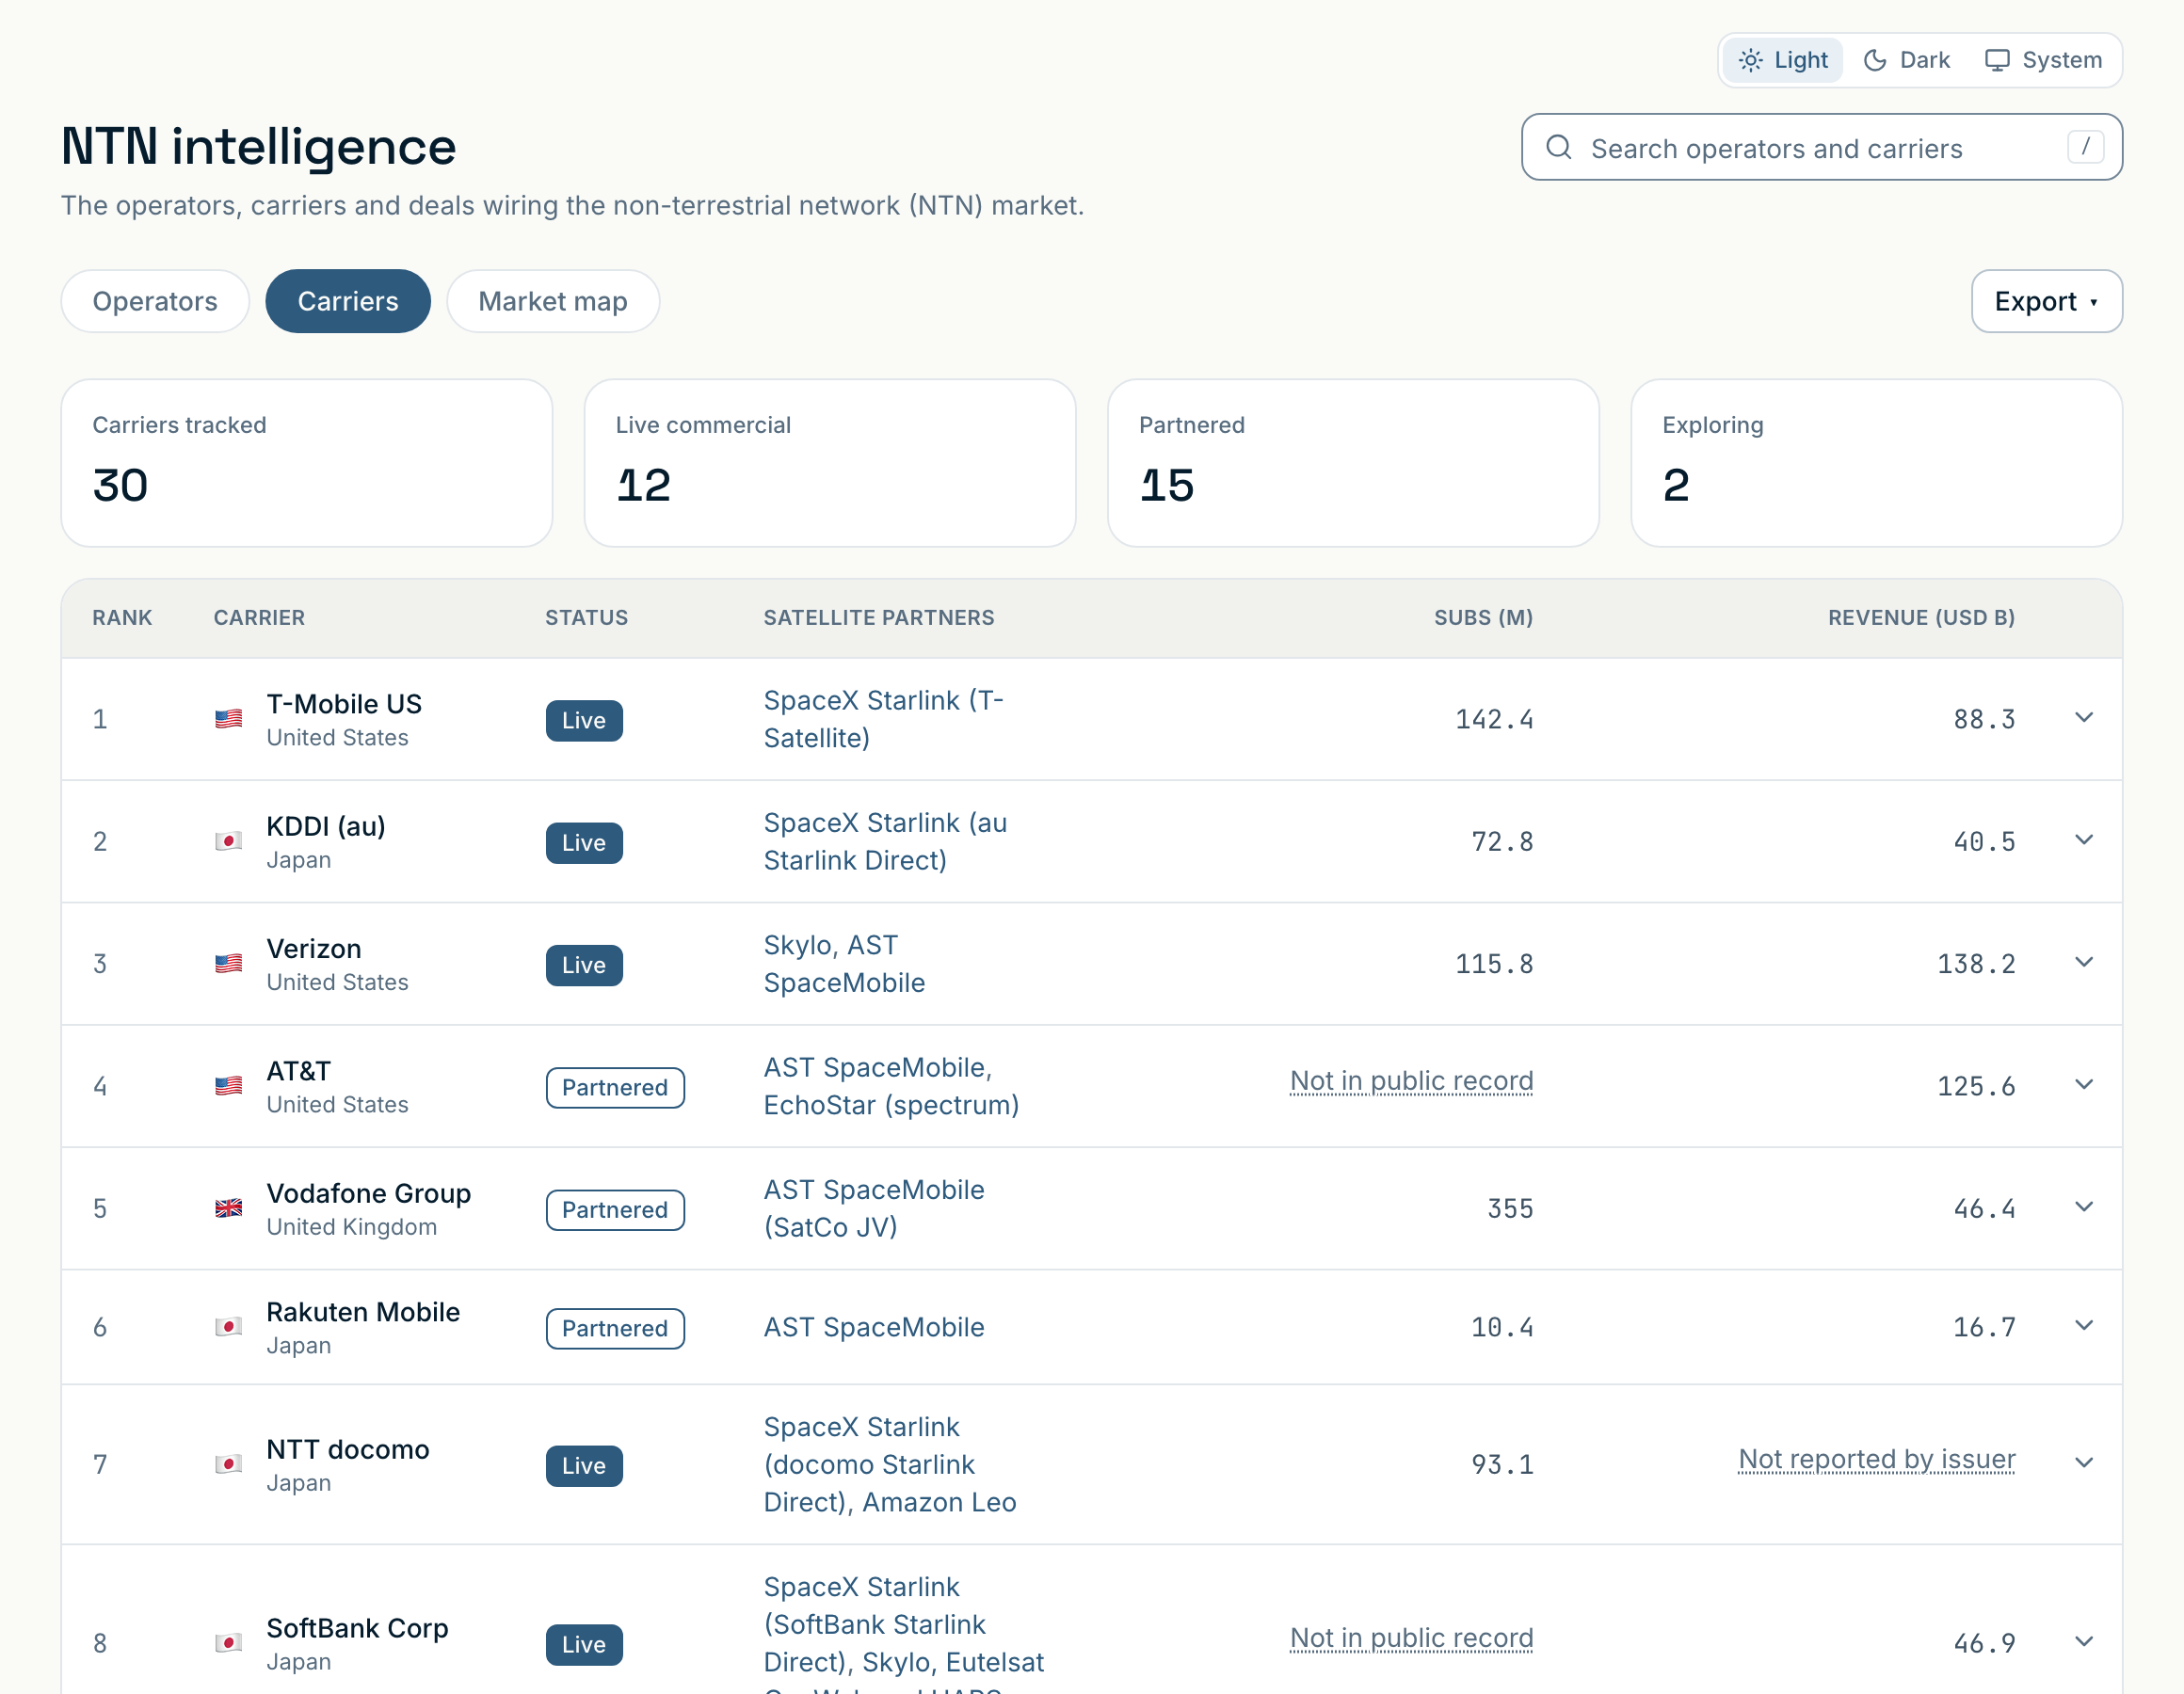Click the Japan flag beside NTT docomo

229,1464
